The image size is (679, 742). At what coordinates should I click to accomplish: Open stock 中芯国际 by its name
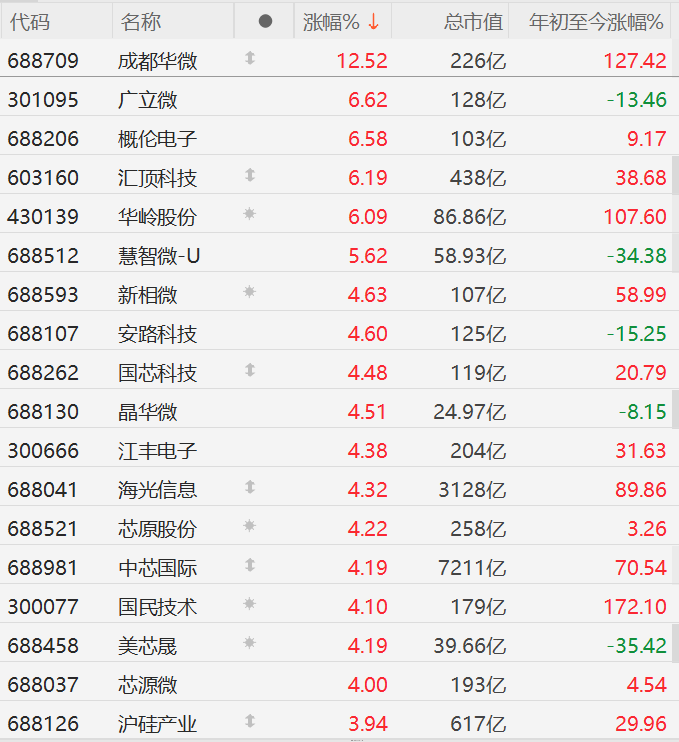[x=158, y=568]
